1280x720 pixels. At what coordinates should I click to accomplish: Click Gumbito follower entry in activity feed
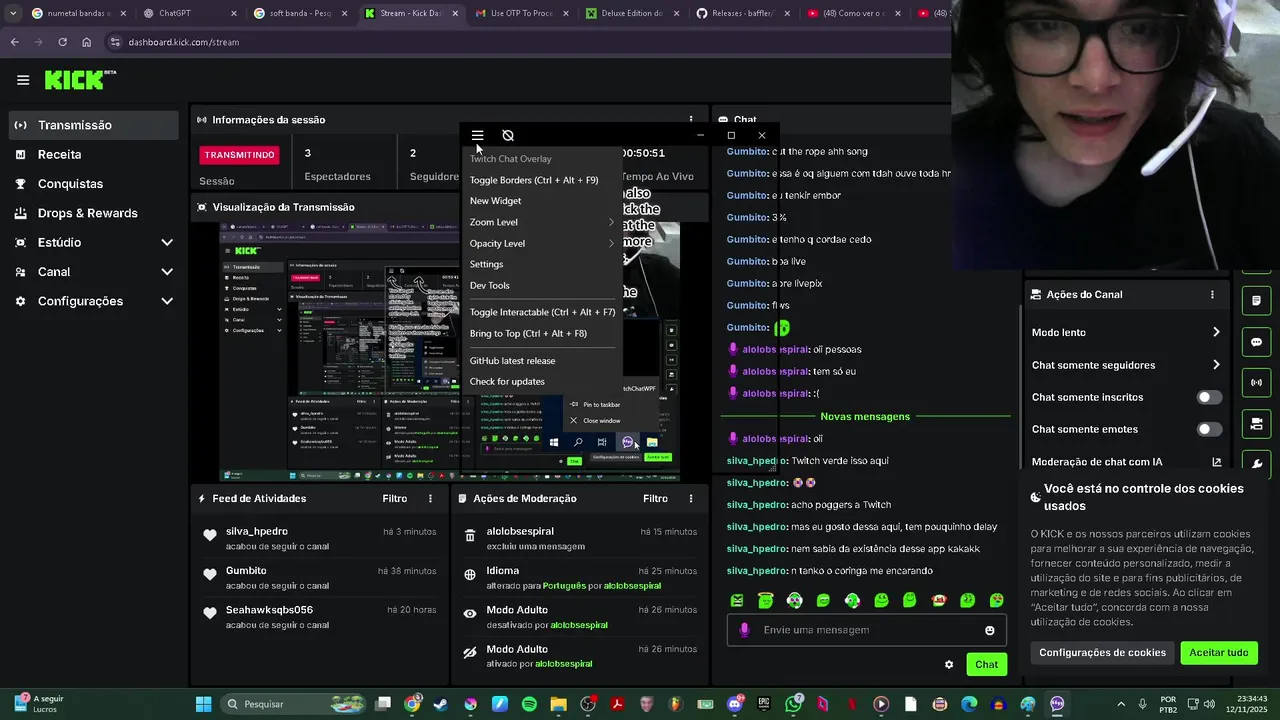point(320,577)
